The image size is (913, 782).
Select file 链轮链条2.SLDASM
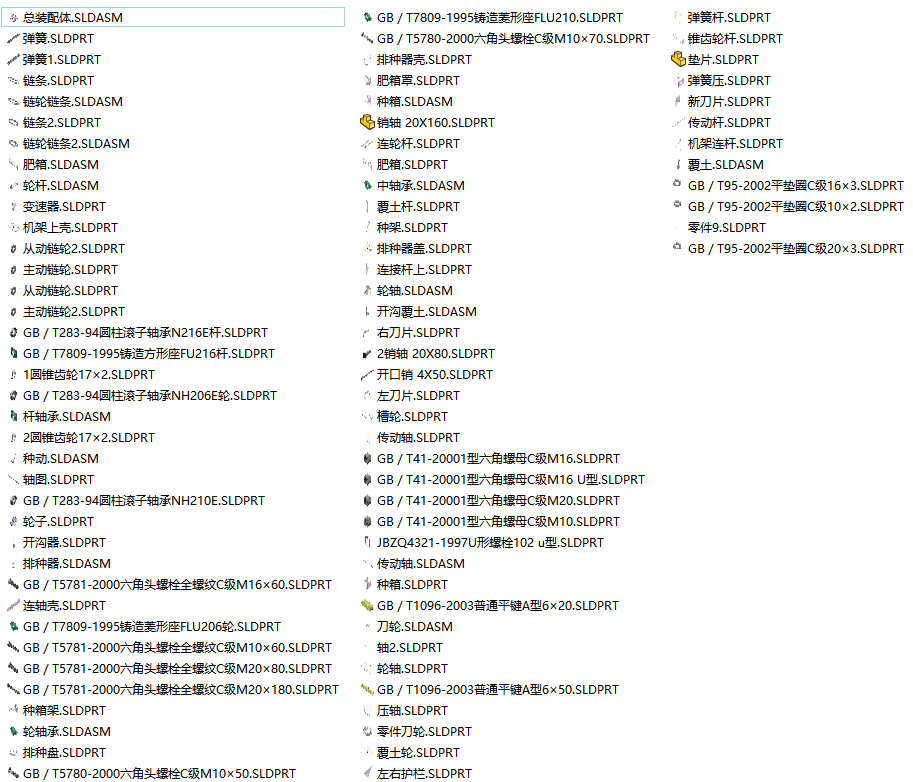point(76,144)
